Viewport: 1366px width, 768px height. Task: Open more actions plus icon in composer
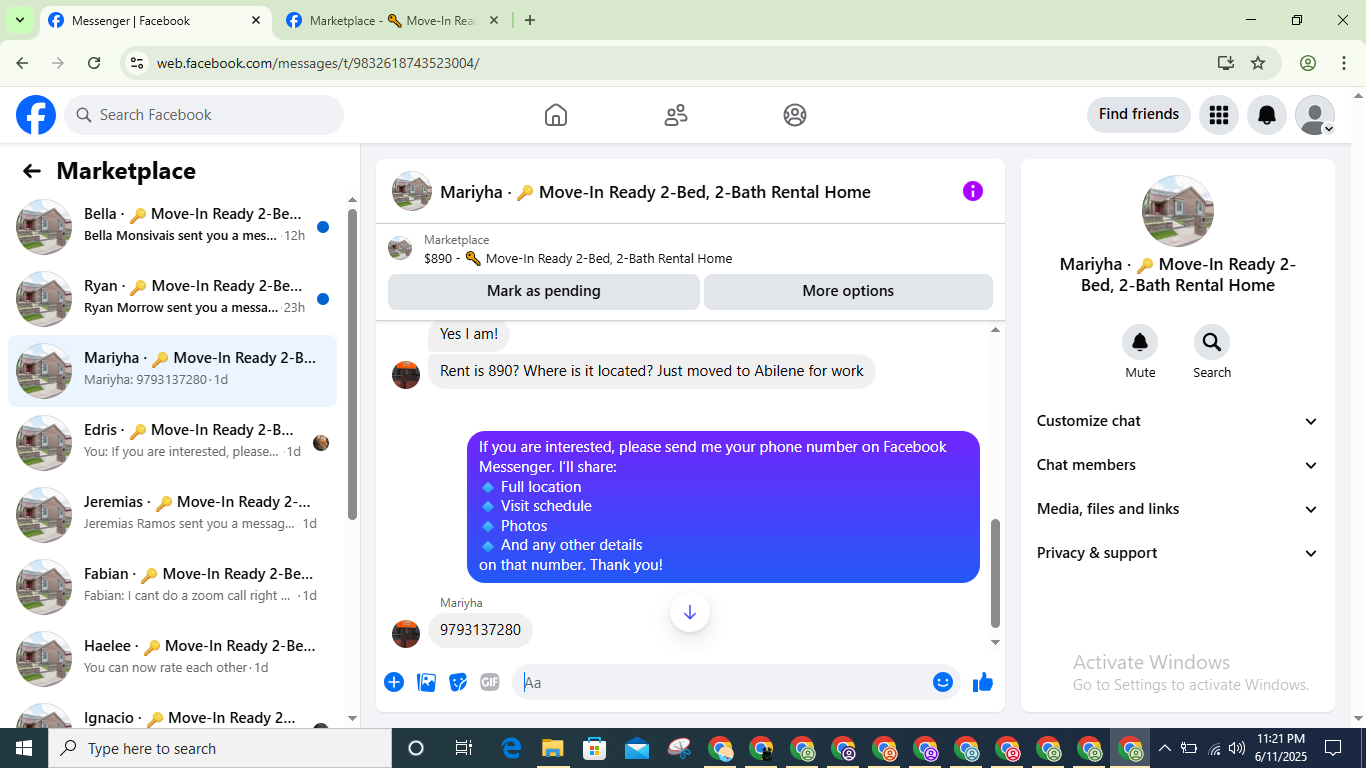pyautogui.click(x=394, y=682)
